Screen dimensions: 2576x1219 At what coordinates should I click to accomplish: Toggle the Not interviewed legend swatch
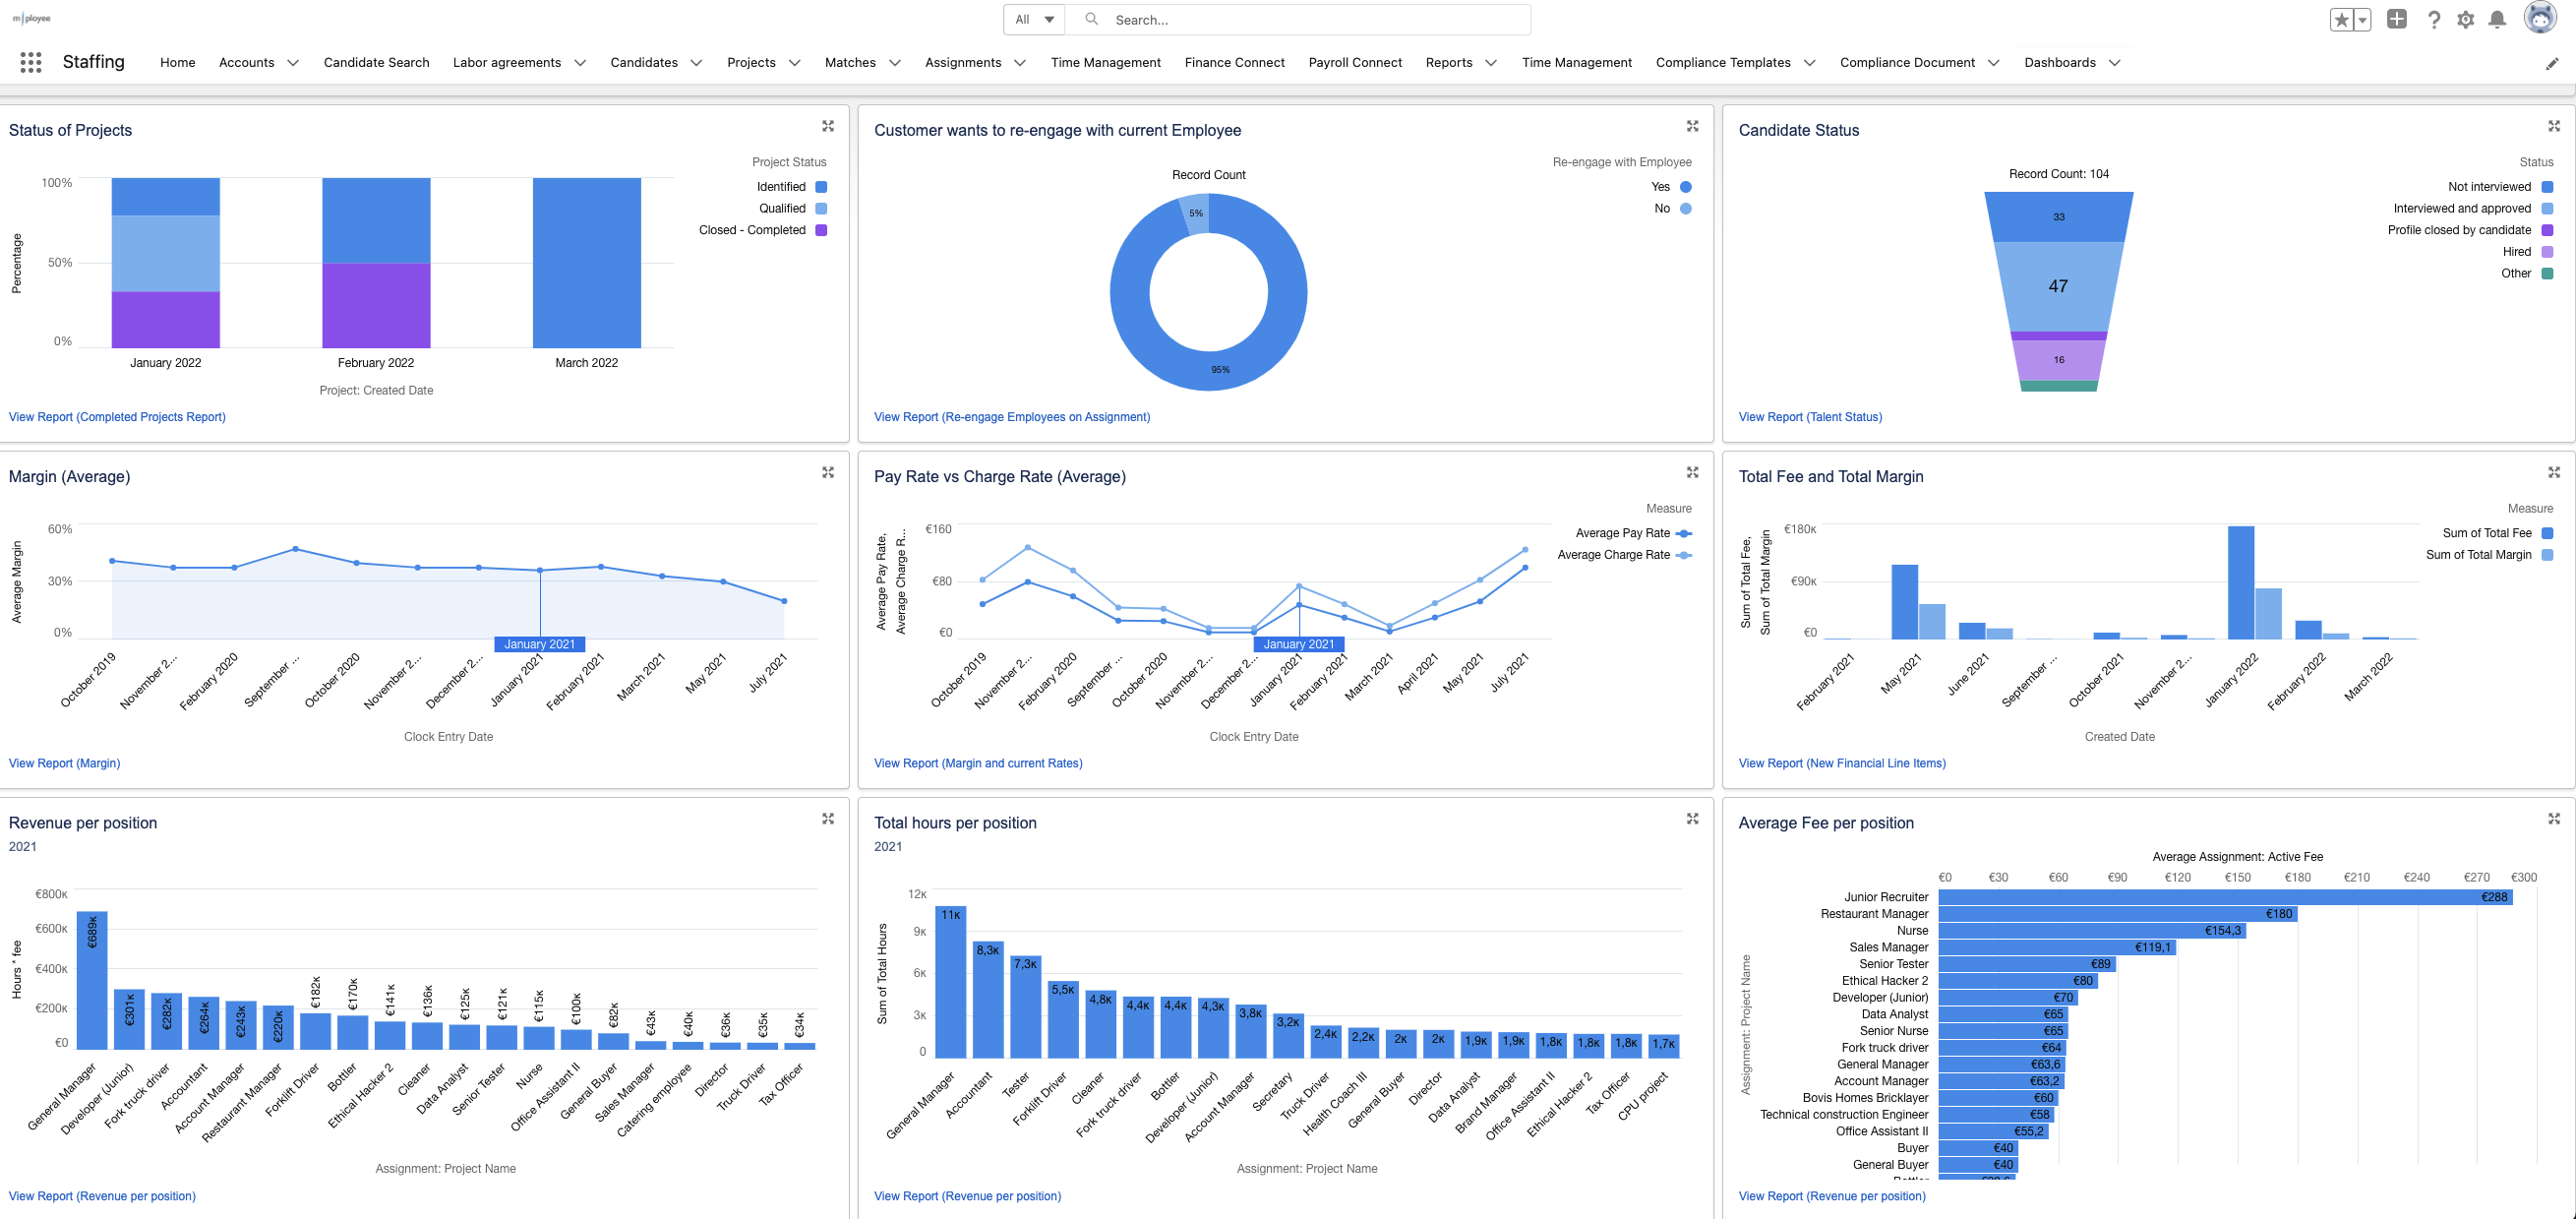coord(2547,187)
